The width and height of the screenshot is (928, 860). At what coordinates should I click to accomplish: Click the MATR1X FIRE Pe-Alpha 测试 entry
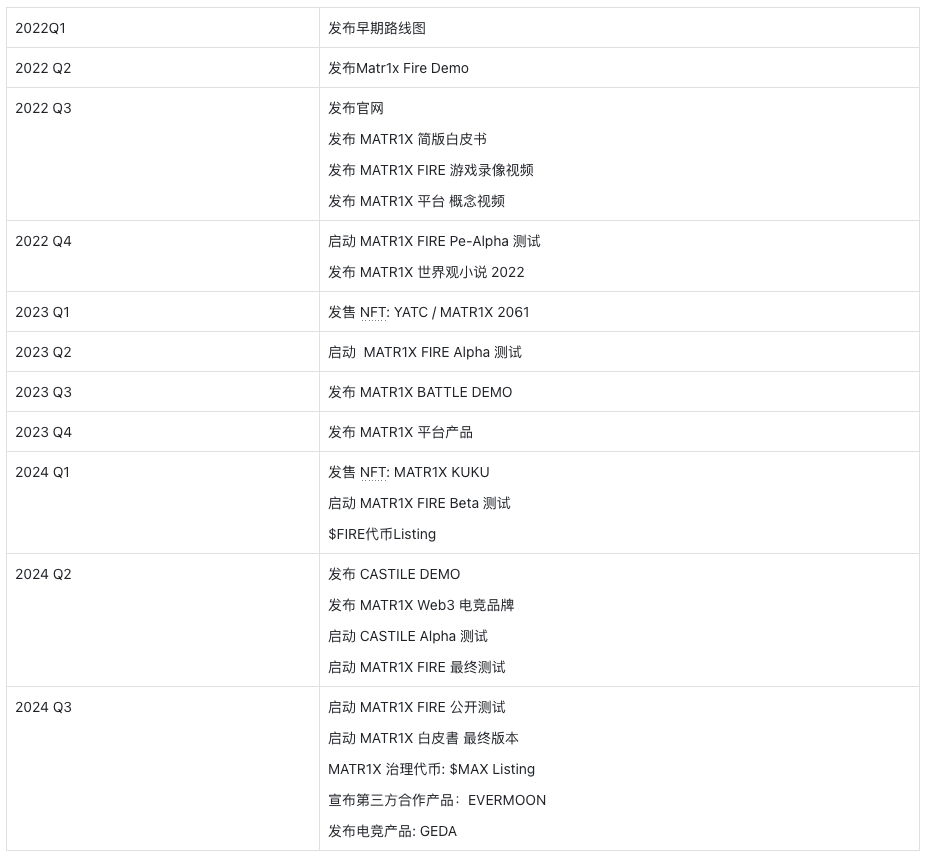coord(434,241)
